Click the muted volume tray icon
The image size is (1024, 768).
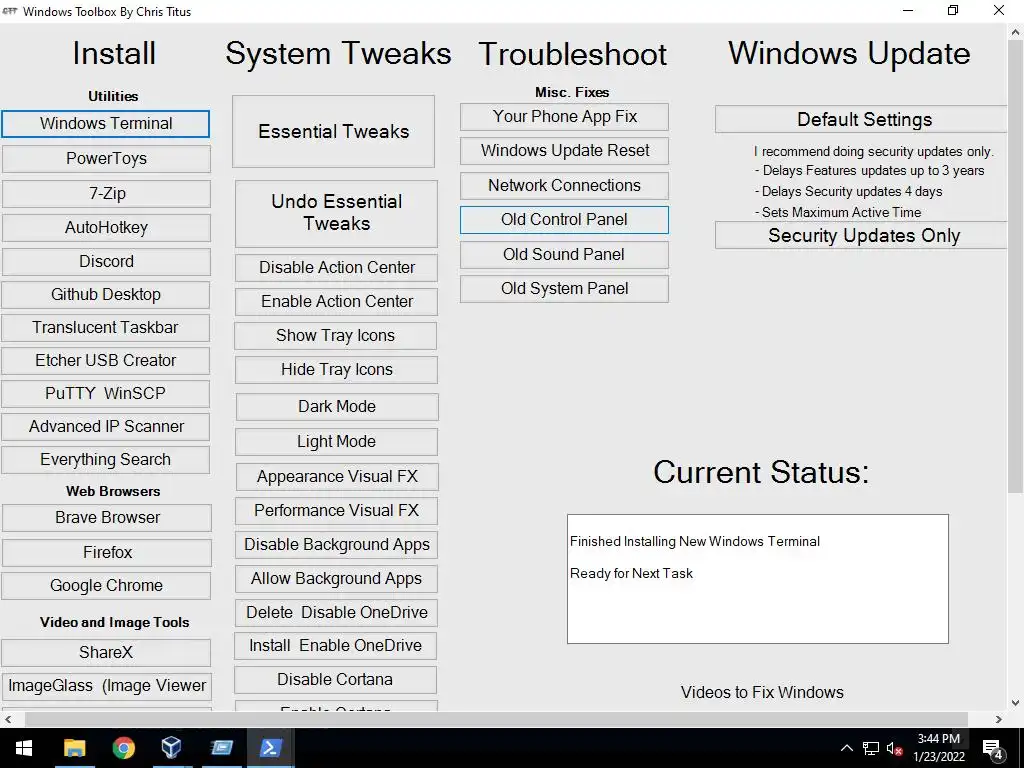coord(894,748)
